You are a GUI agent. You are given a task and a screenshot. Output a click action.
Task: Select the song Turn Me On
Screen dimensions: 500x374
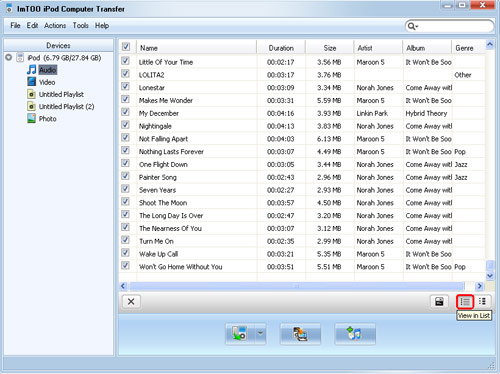click(156, 241)
